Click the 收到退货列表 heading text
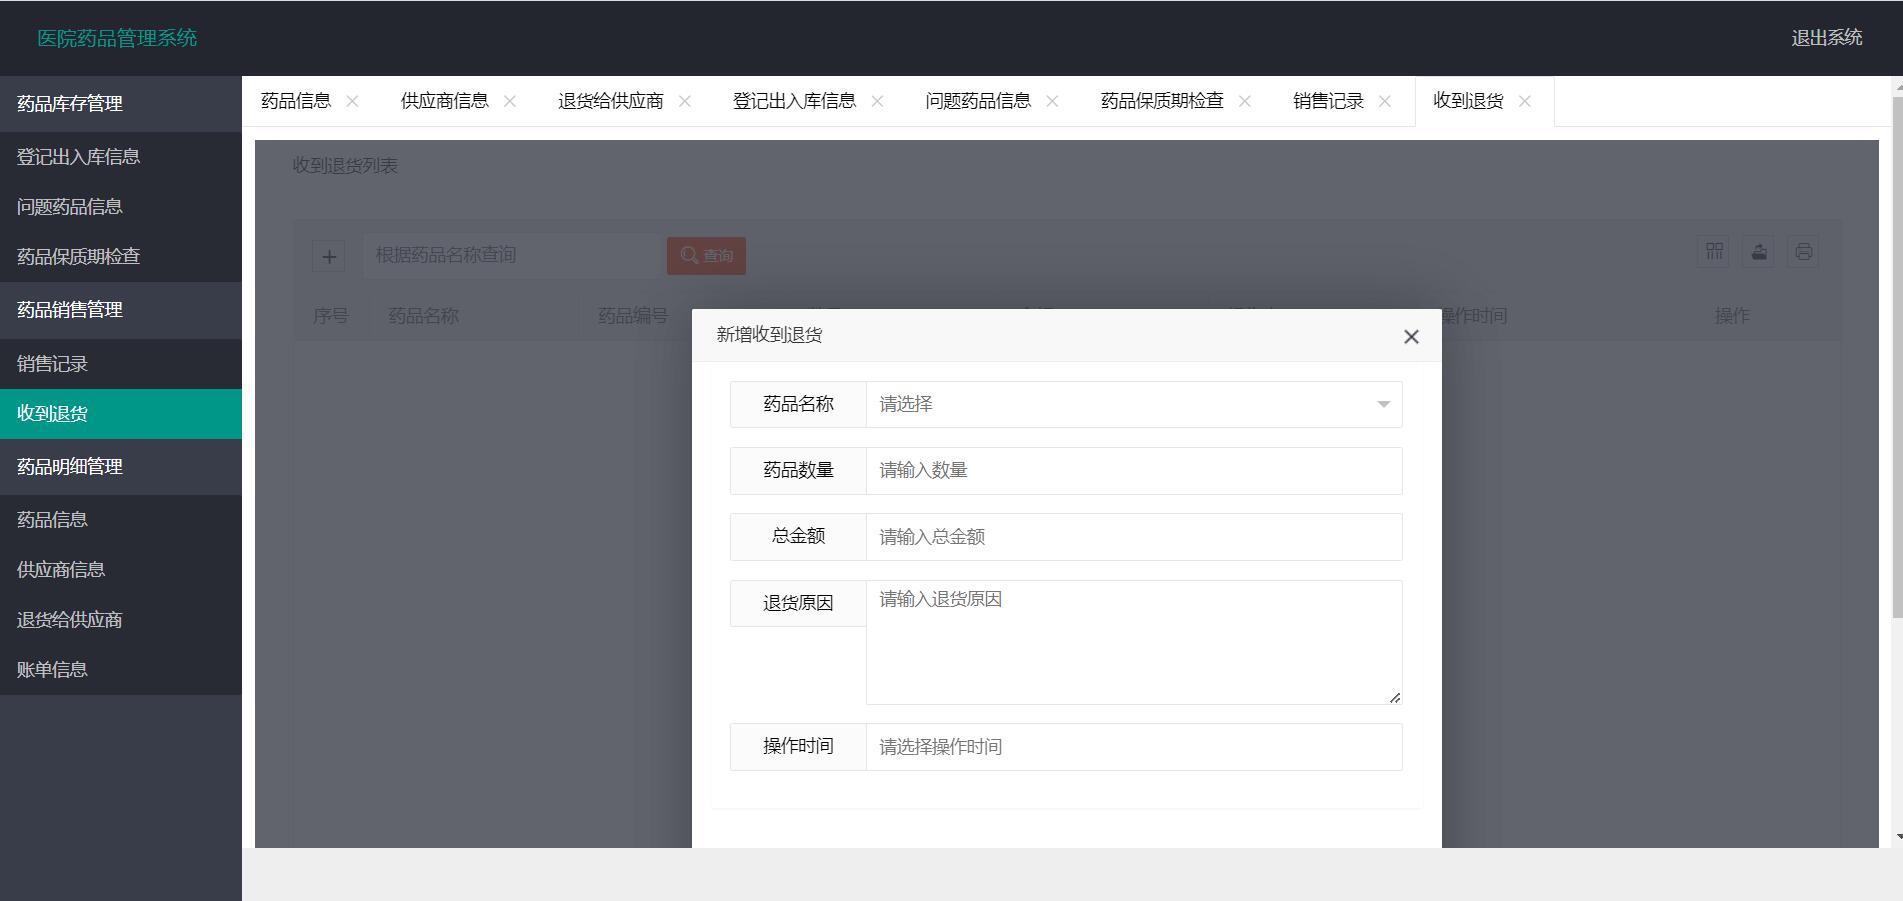Viewport: 1903px width, 901px height. pos(345,166)
